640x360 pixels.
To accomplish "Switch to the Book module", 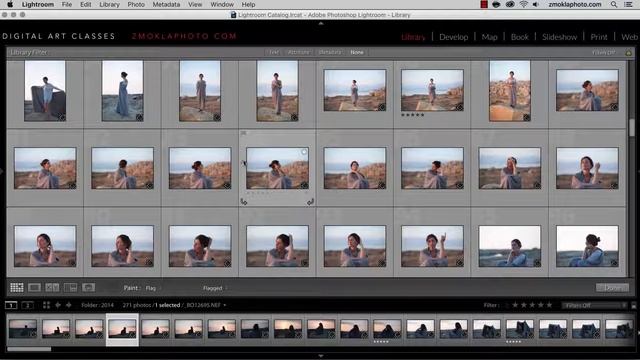I will click(x=520, y=37).
